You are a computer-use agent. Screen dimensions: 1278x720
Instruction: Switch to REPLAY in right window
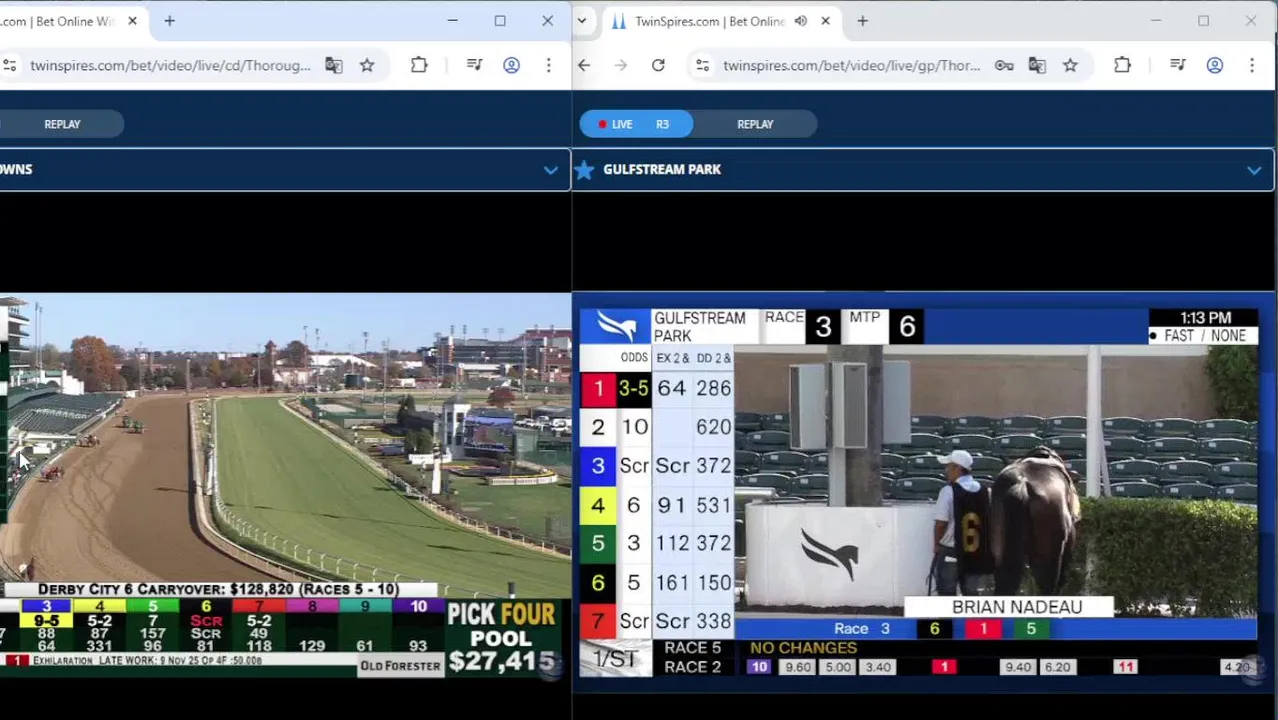(x=755, y=124)
